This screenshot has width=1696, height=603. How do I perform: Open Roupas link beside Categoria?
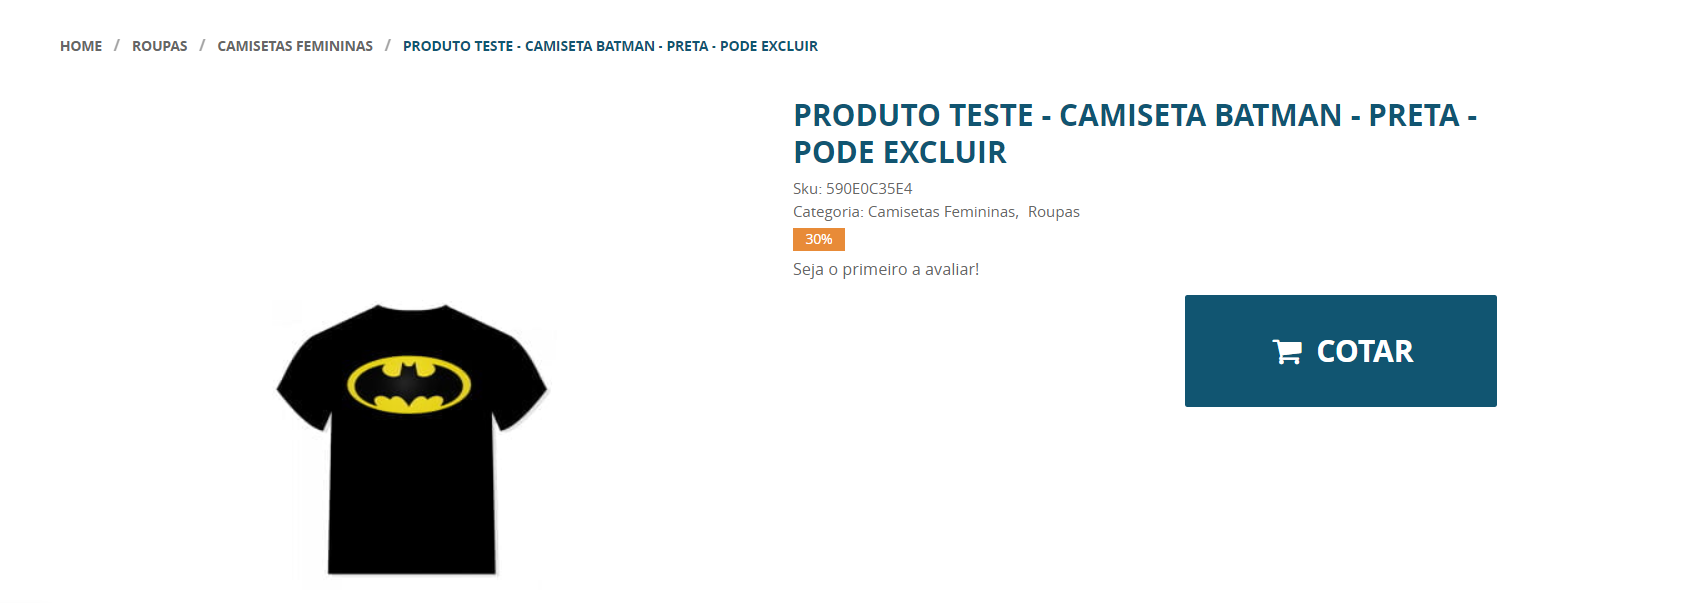tap(1054, 212)
